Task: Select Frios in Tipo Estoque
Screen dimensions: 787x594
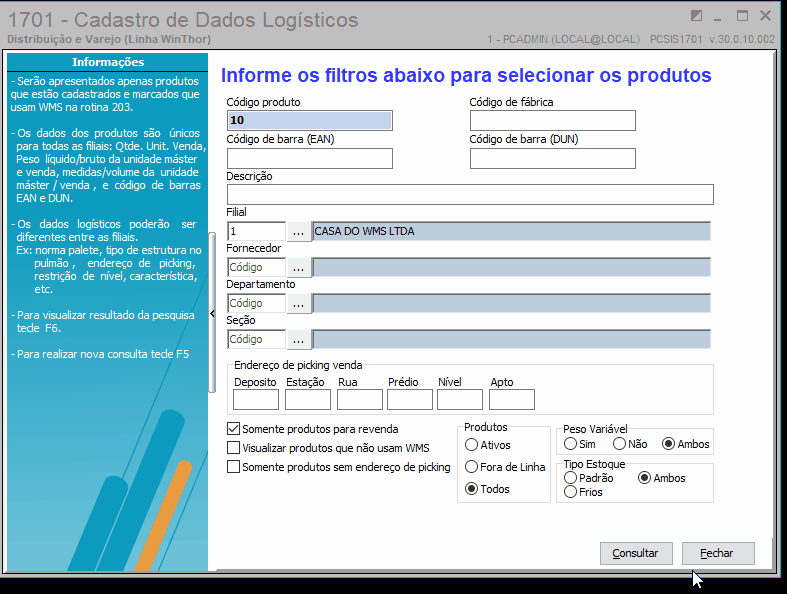Action: click(570, 492)
